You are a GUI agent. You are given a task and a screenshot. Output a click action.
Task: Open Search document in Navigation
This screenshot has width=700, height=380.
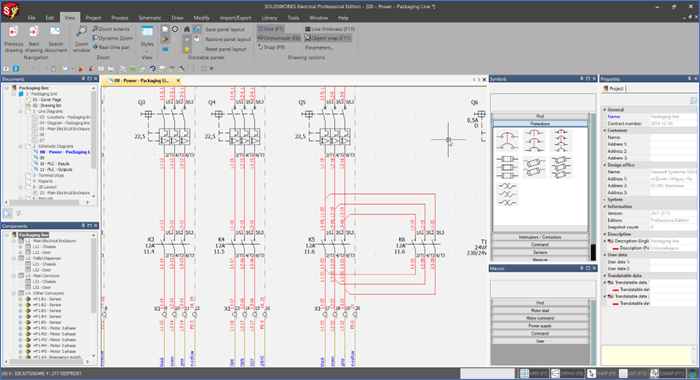click(x=56, y=39)
